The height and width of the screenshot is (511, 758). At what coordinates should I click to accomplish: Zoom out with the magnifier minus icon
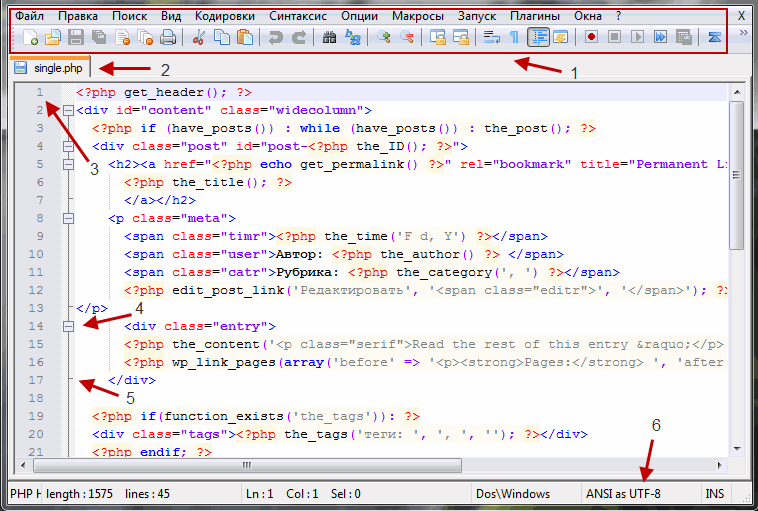click(407, 37)
